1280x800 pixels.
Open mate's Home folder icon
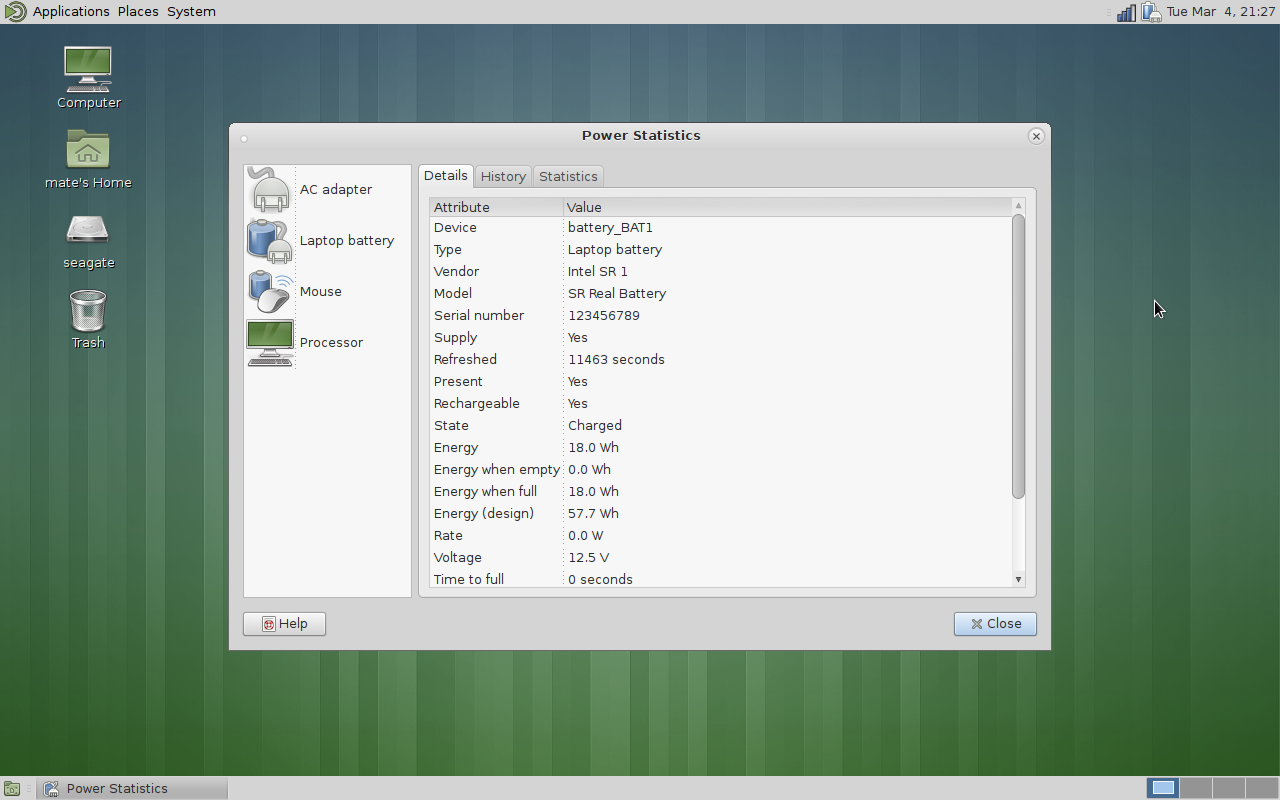pos(88,150)
